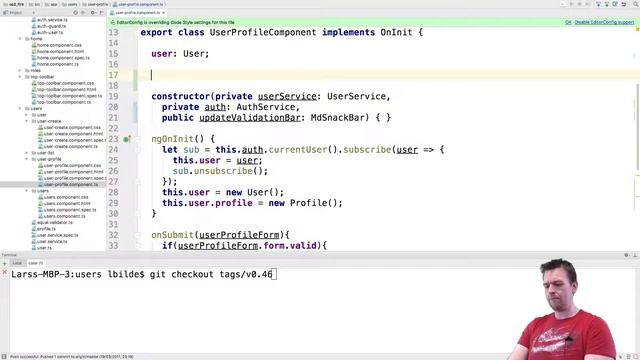Click the OK link in the EditorConfig banner
Image resolution: width=640 pixels, height=360 pixels.
568,22
